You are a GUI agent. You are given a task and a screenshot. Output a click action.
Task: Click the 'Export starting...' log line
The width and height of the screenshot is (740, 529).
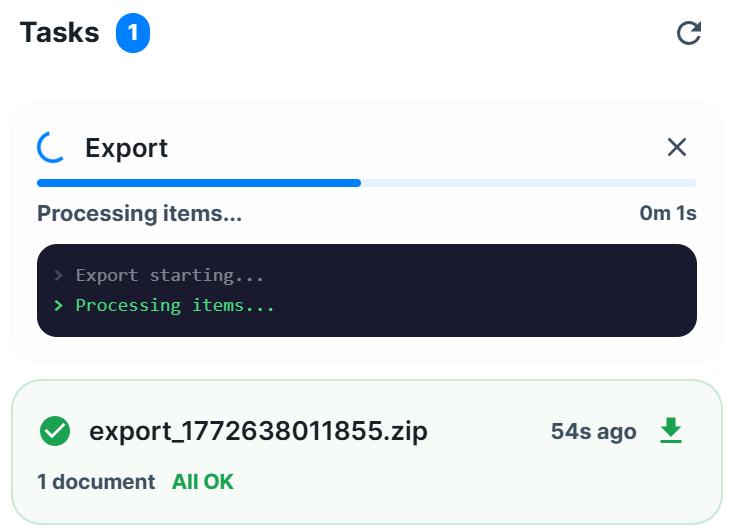pyautogui.click(x=170, y=275)
